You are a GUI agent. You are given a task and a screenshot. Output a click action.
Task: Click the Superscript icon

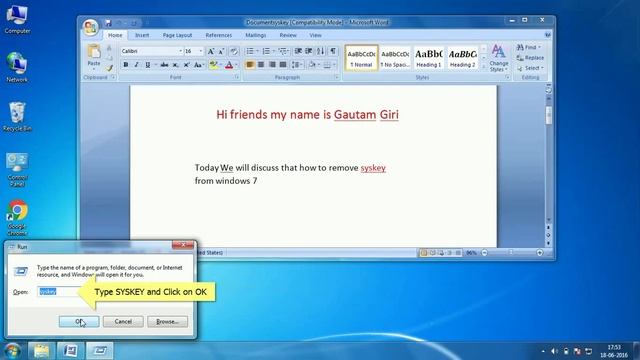tap(186, 65)
